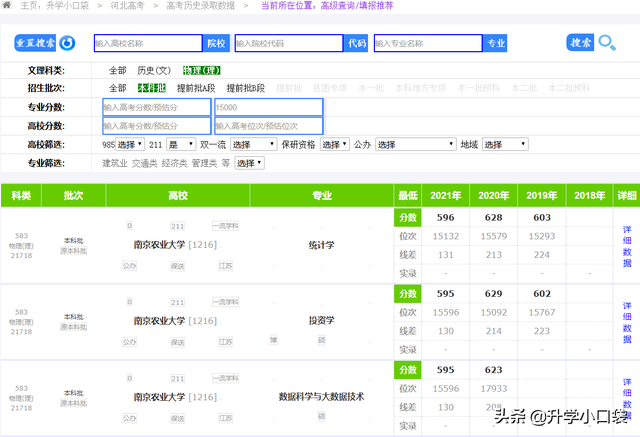Click the 211 tag in the 统计学 row
640x437 pixels.
point(177,226)
